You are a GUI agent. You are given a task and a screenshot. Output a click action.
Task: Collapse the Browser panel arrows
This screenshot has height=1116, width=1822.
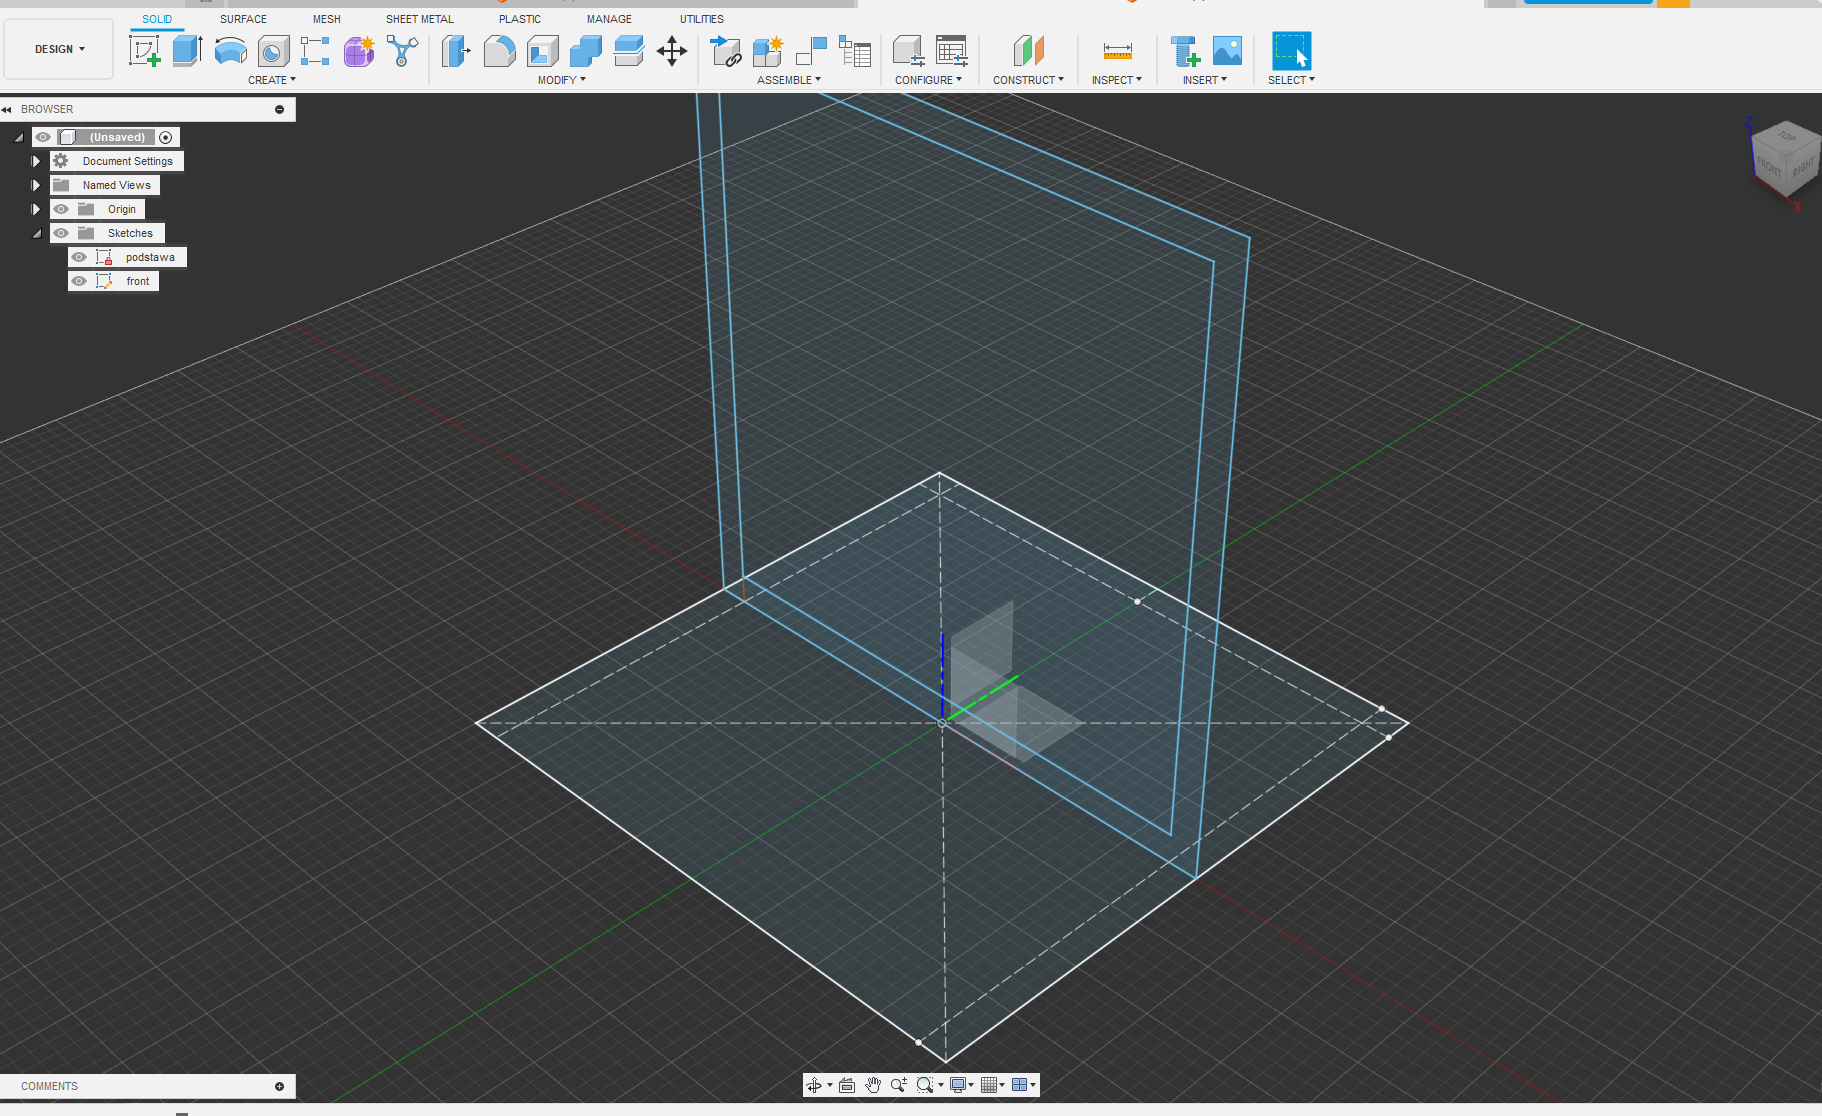pos(7,109)
